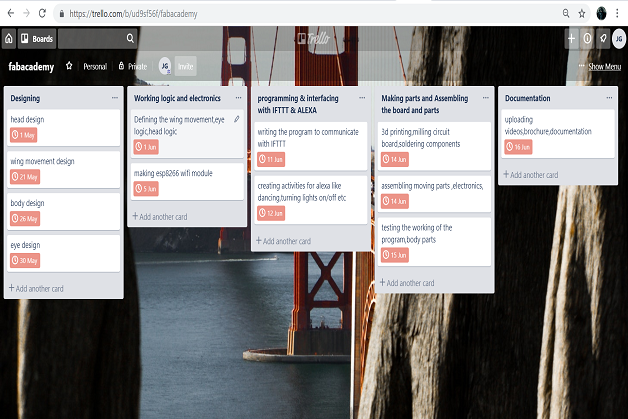628x419 pixels.
Task: Star the fabacademy board
Action: pos(69,66)
